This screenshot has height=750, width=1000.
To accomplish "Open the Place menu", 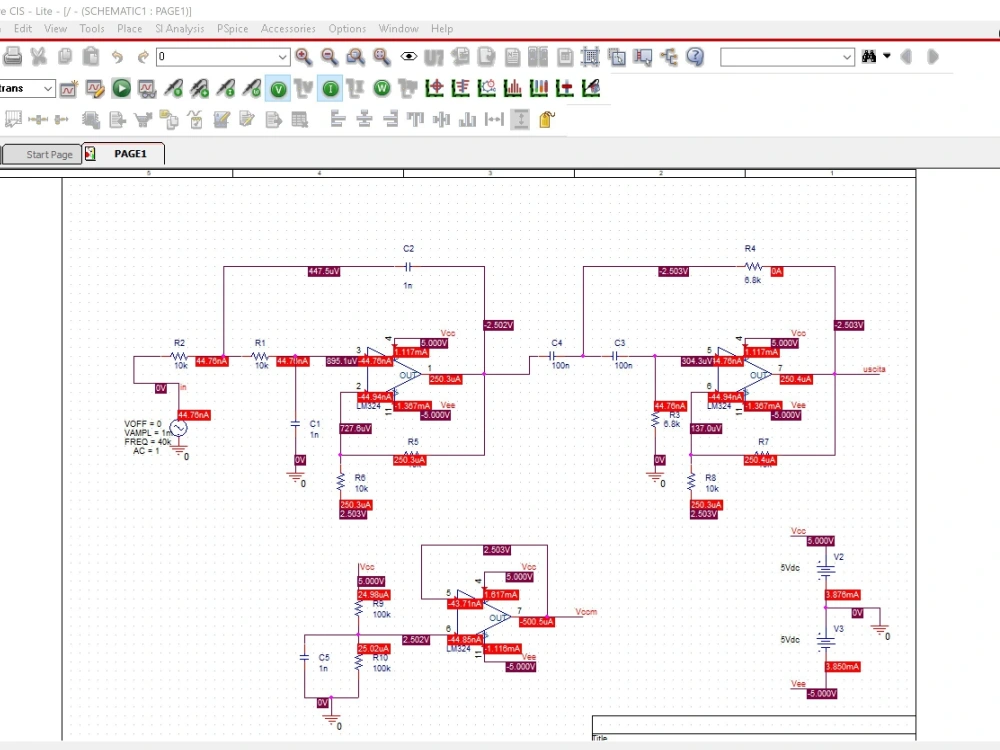I will [129, 29].
